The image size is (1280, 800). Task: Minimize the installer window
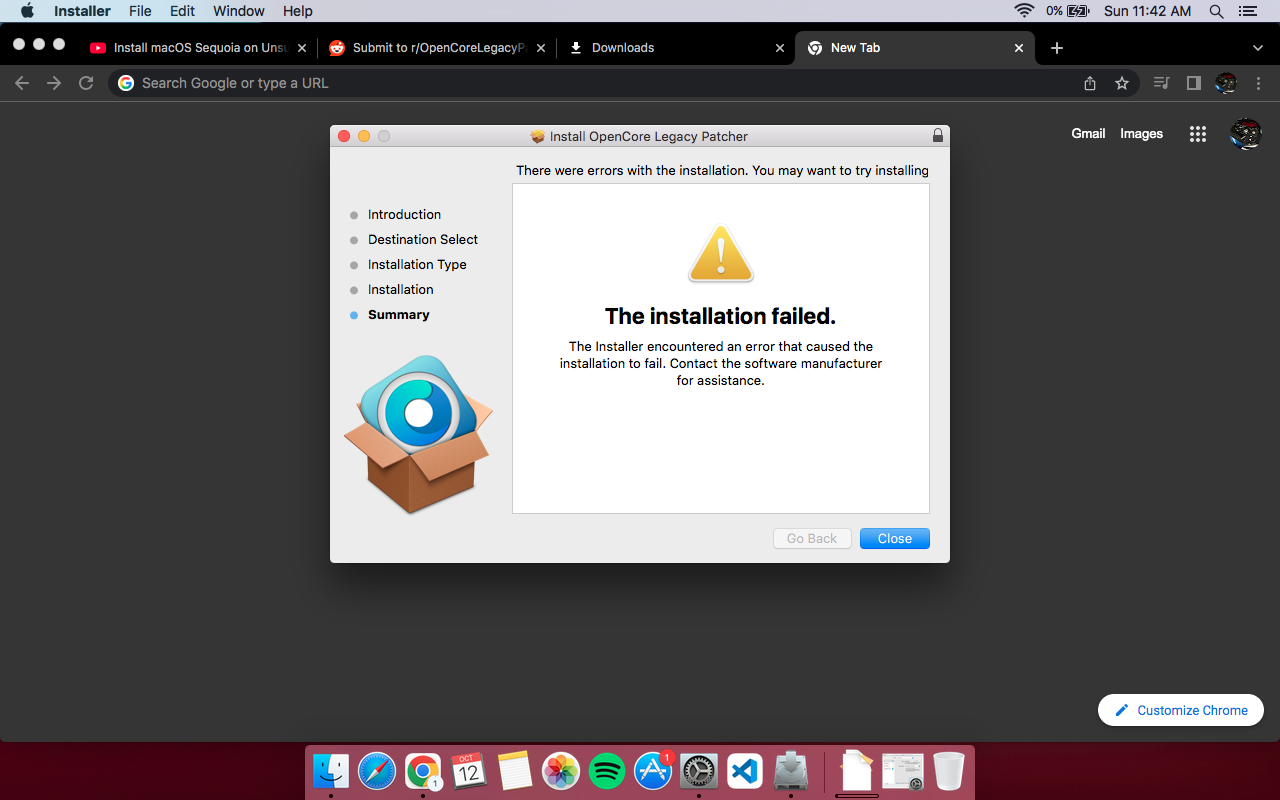coord(364,136)
